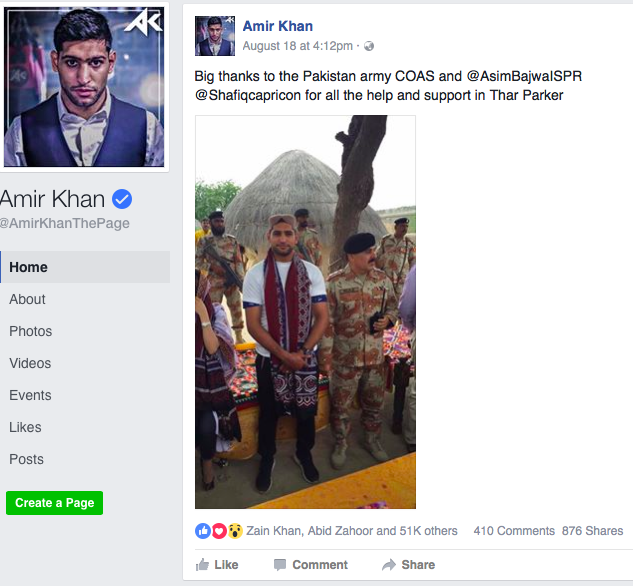Open the Events section
633x586 pixels.
pyautogui.click(x=30, y=395)
